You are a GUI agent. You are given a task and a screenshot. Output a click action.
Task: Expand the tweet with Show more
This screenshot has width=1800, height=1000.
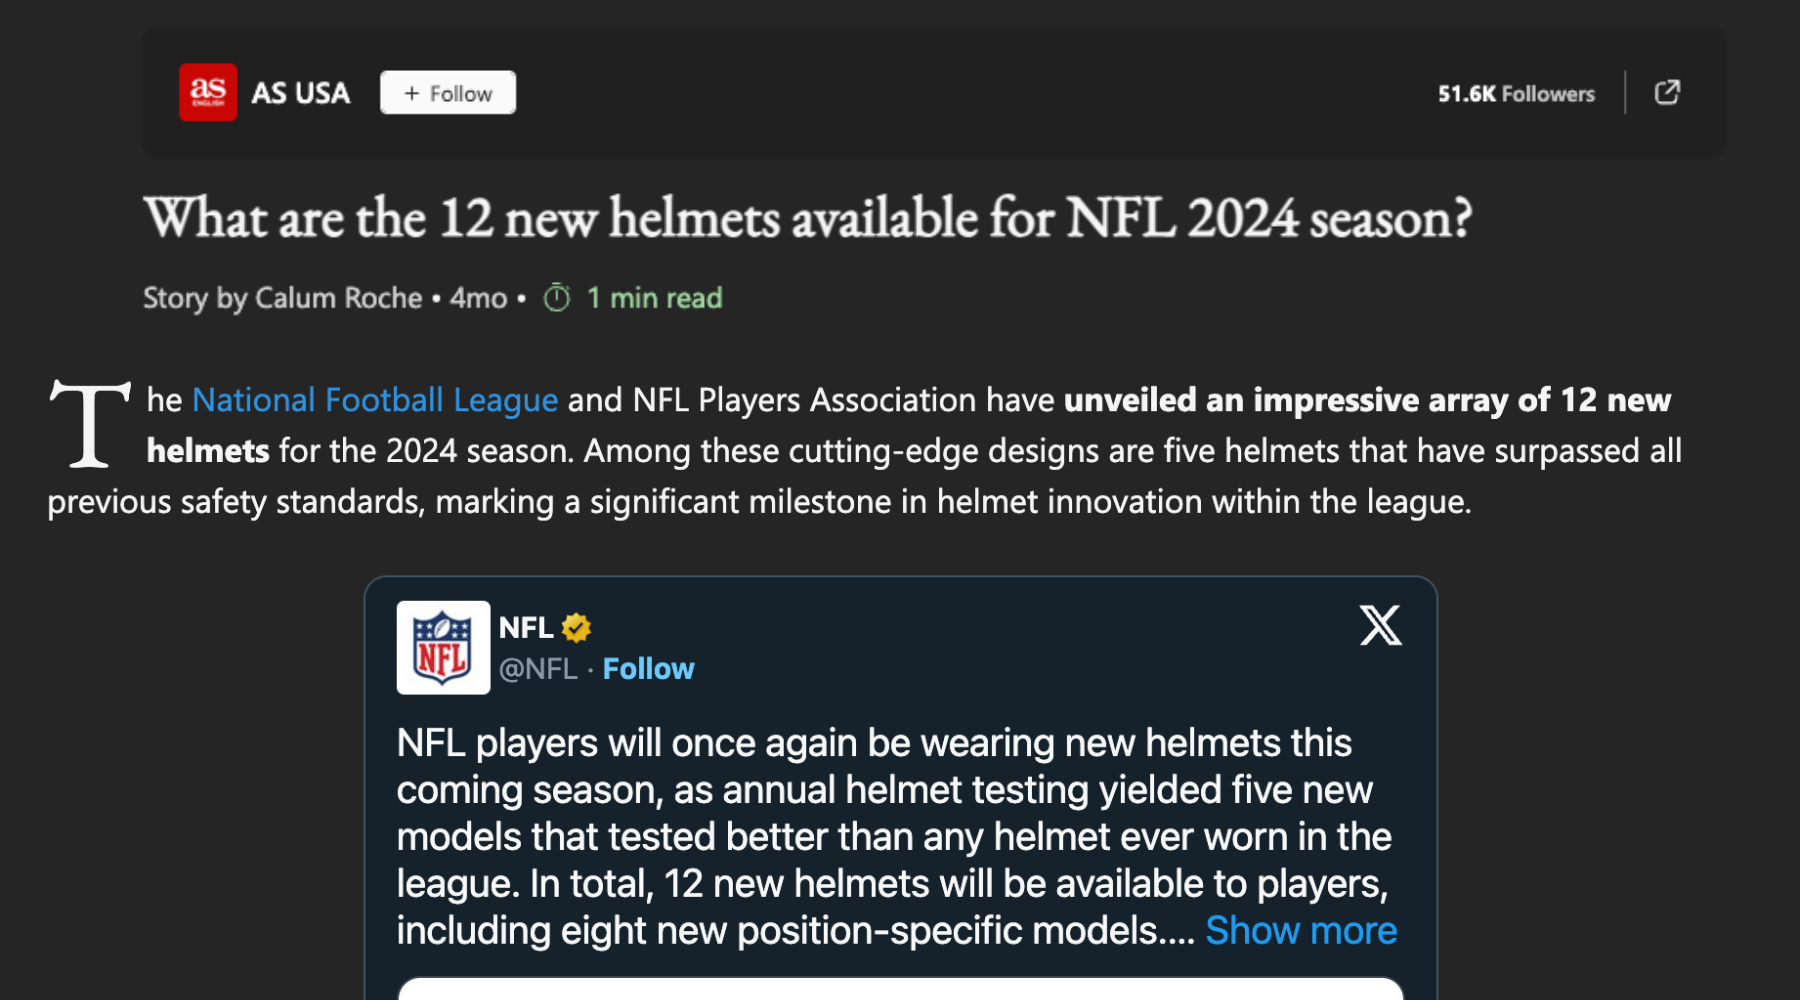click(x=1300, y=929)
